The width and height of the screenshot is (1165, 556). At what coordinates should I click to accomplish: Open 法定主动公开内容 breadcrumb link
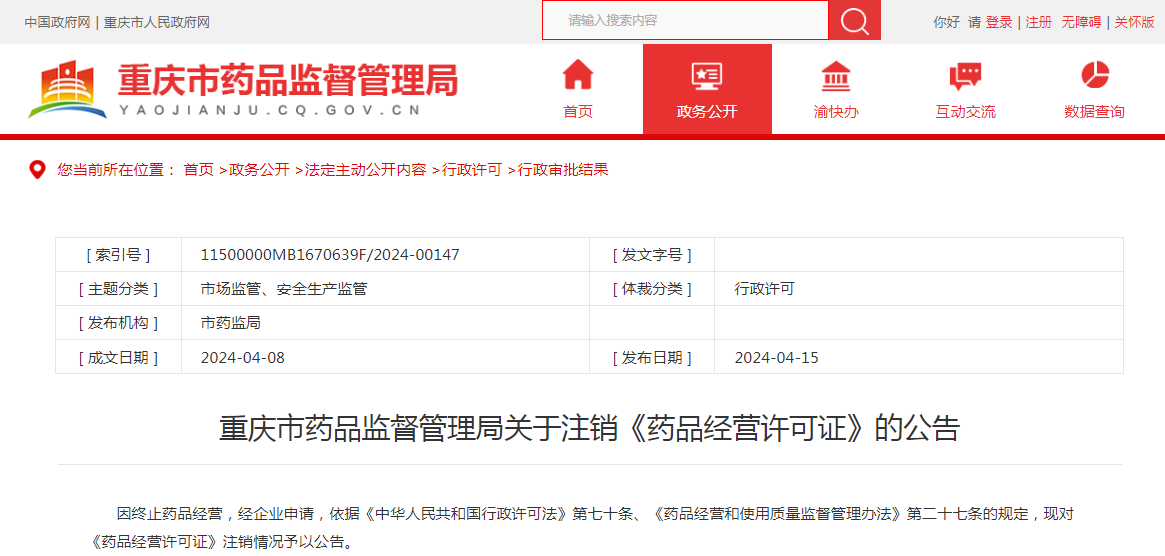tap(365, 170)
